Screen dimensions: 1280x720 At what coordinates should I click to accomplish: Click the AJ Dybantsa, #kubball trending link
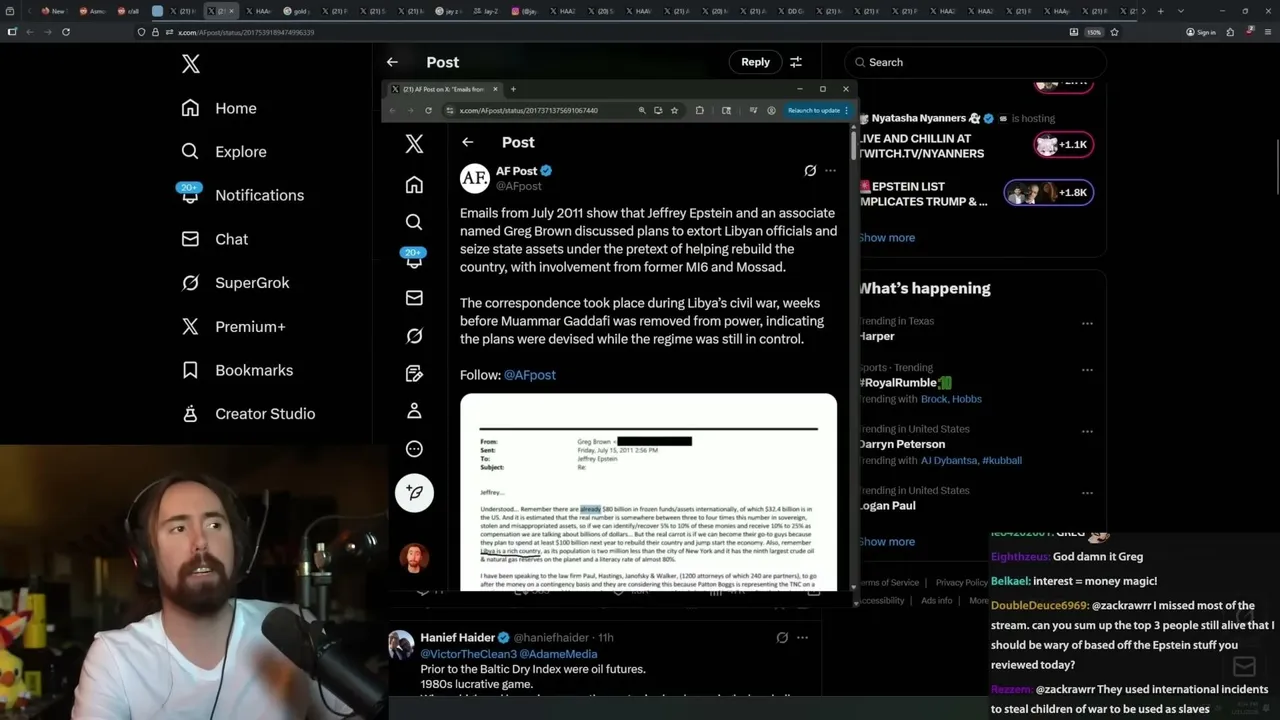click(971, 460)
